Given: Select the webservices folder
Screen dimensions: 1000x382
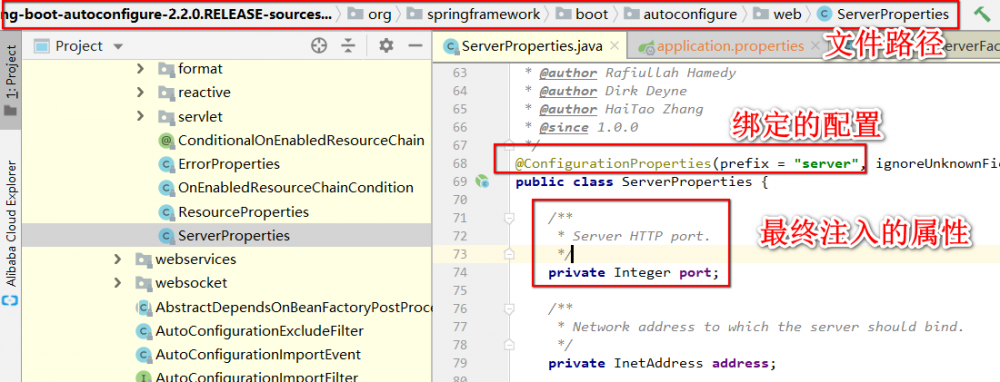Looking at the screenshot, I should (x=186, y=260).
